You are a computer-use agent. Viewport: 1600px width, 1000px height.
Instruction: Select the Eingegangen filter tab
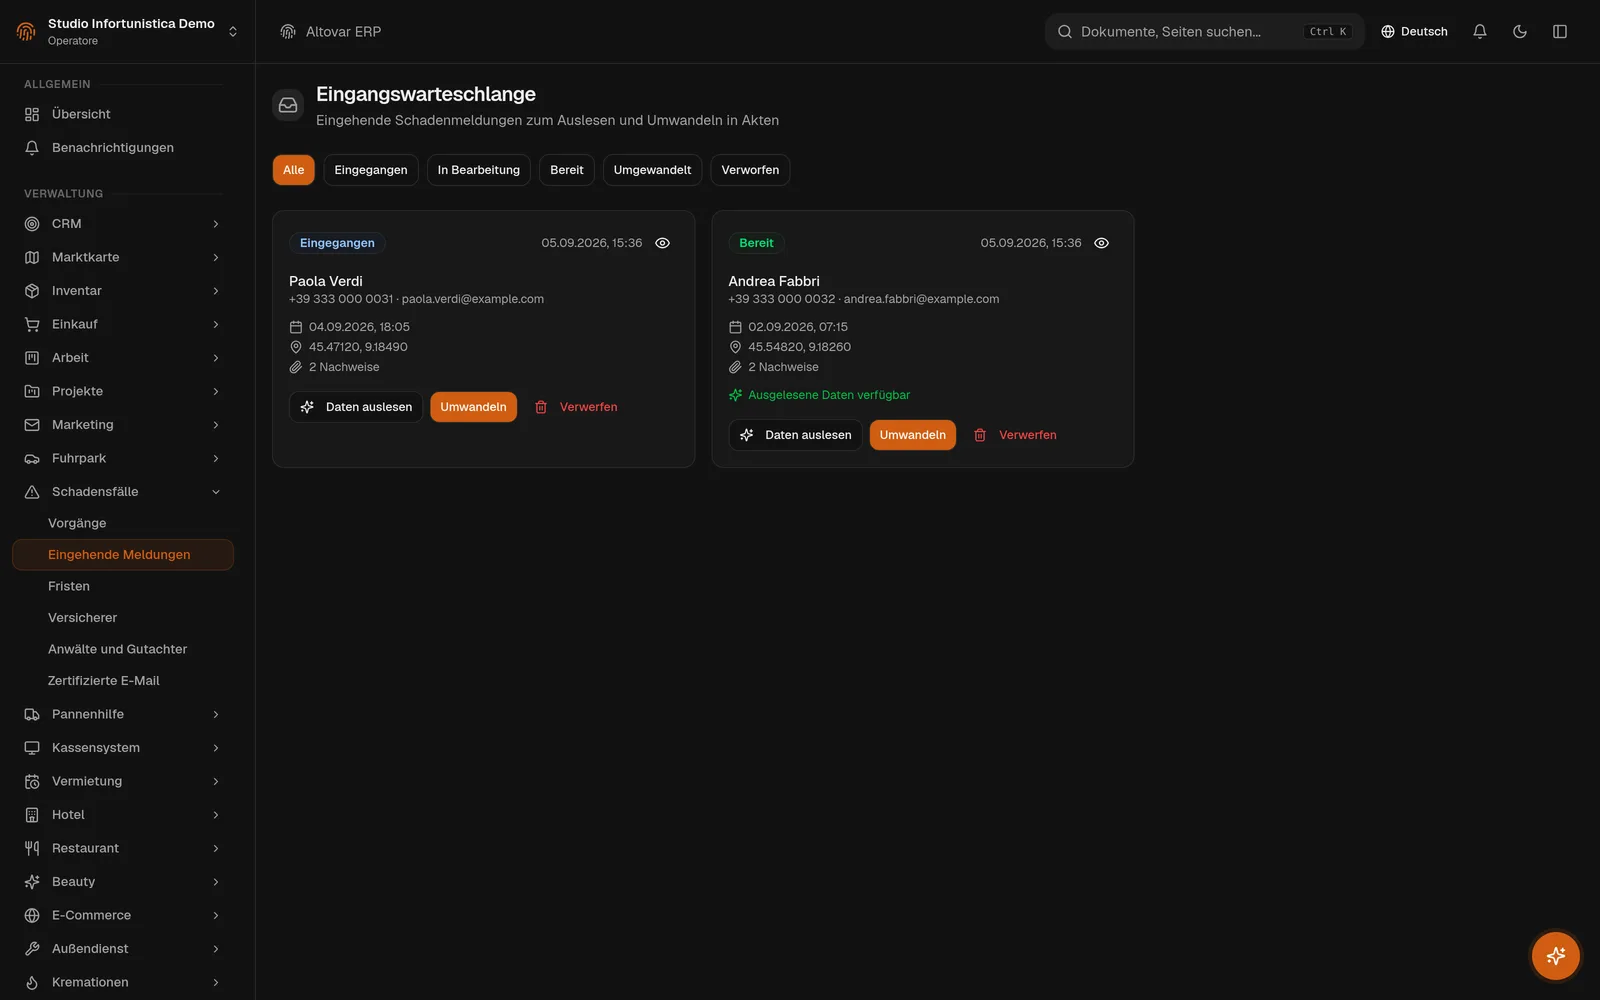click(x=371, y=170)
